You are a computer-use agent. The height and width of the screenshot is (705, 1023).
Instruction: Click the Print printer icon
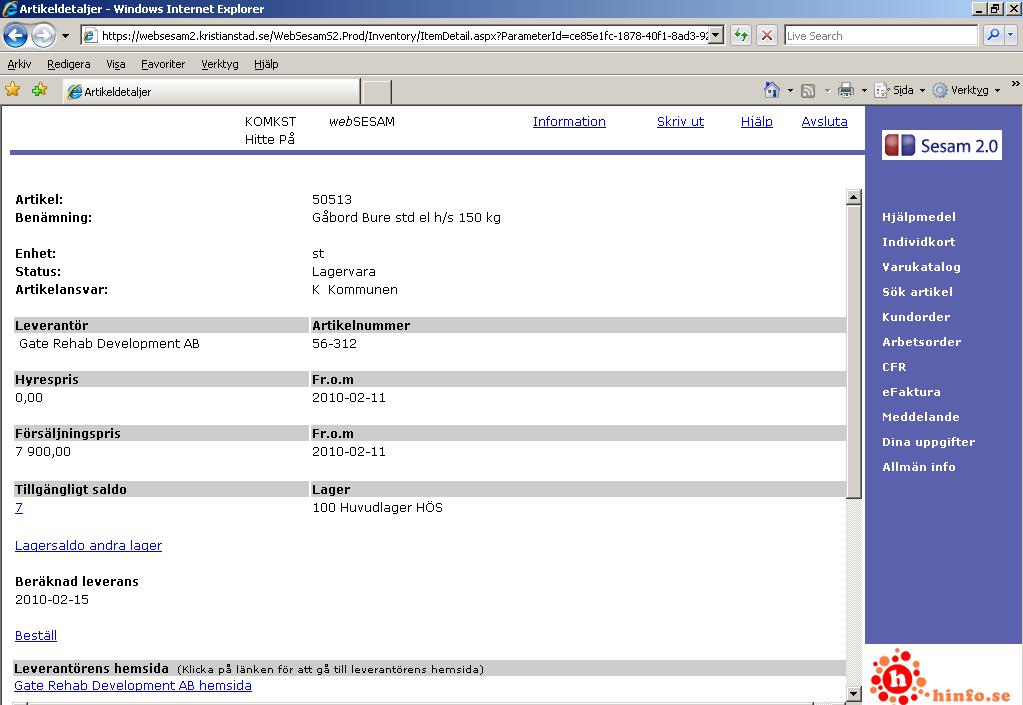pyautogui.click(x=846, y=91)
